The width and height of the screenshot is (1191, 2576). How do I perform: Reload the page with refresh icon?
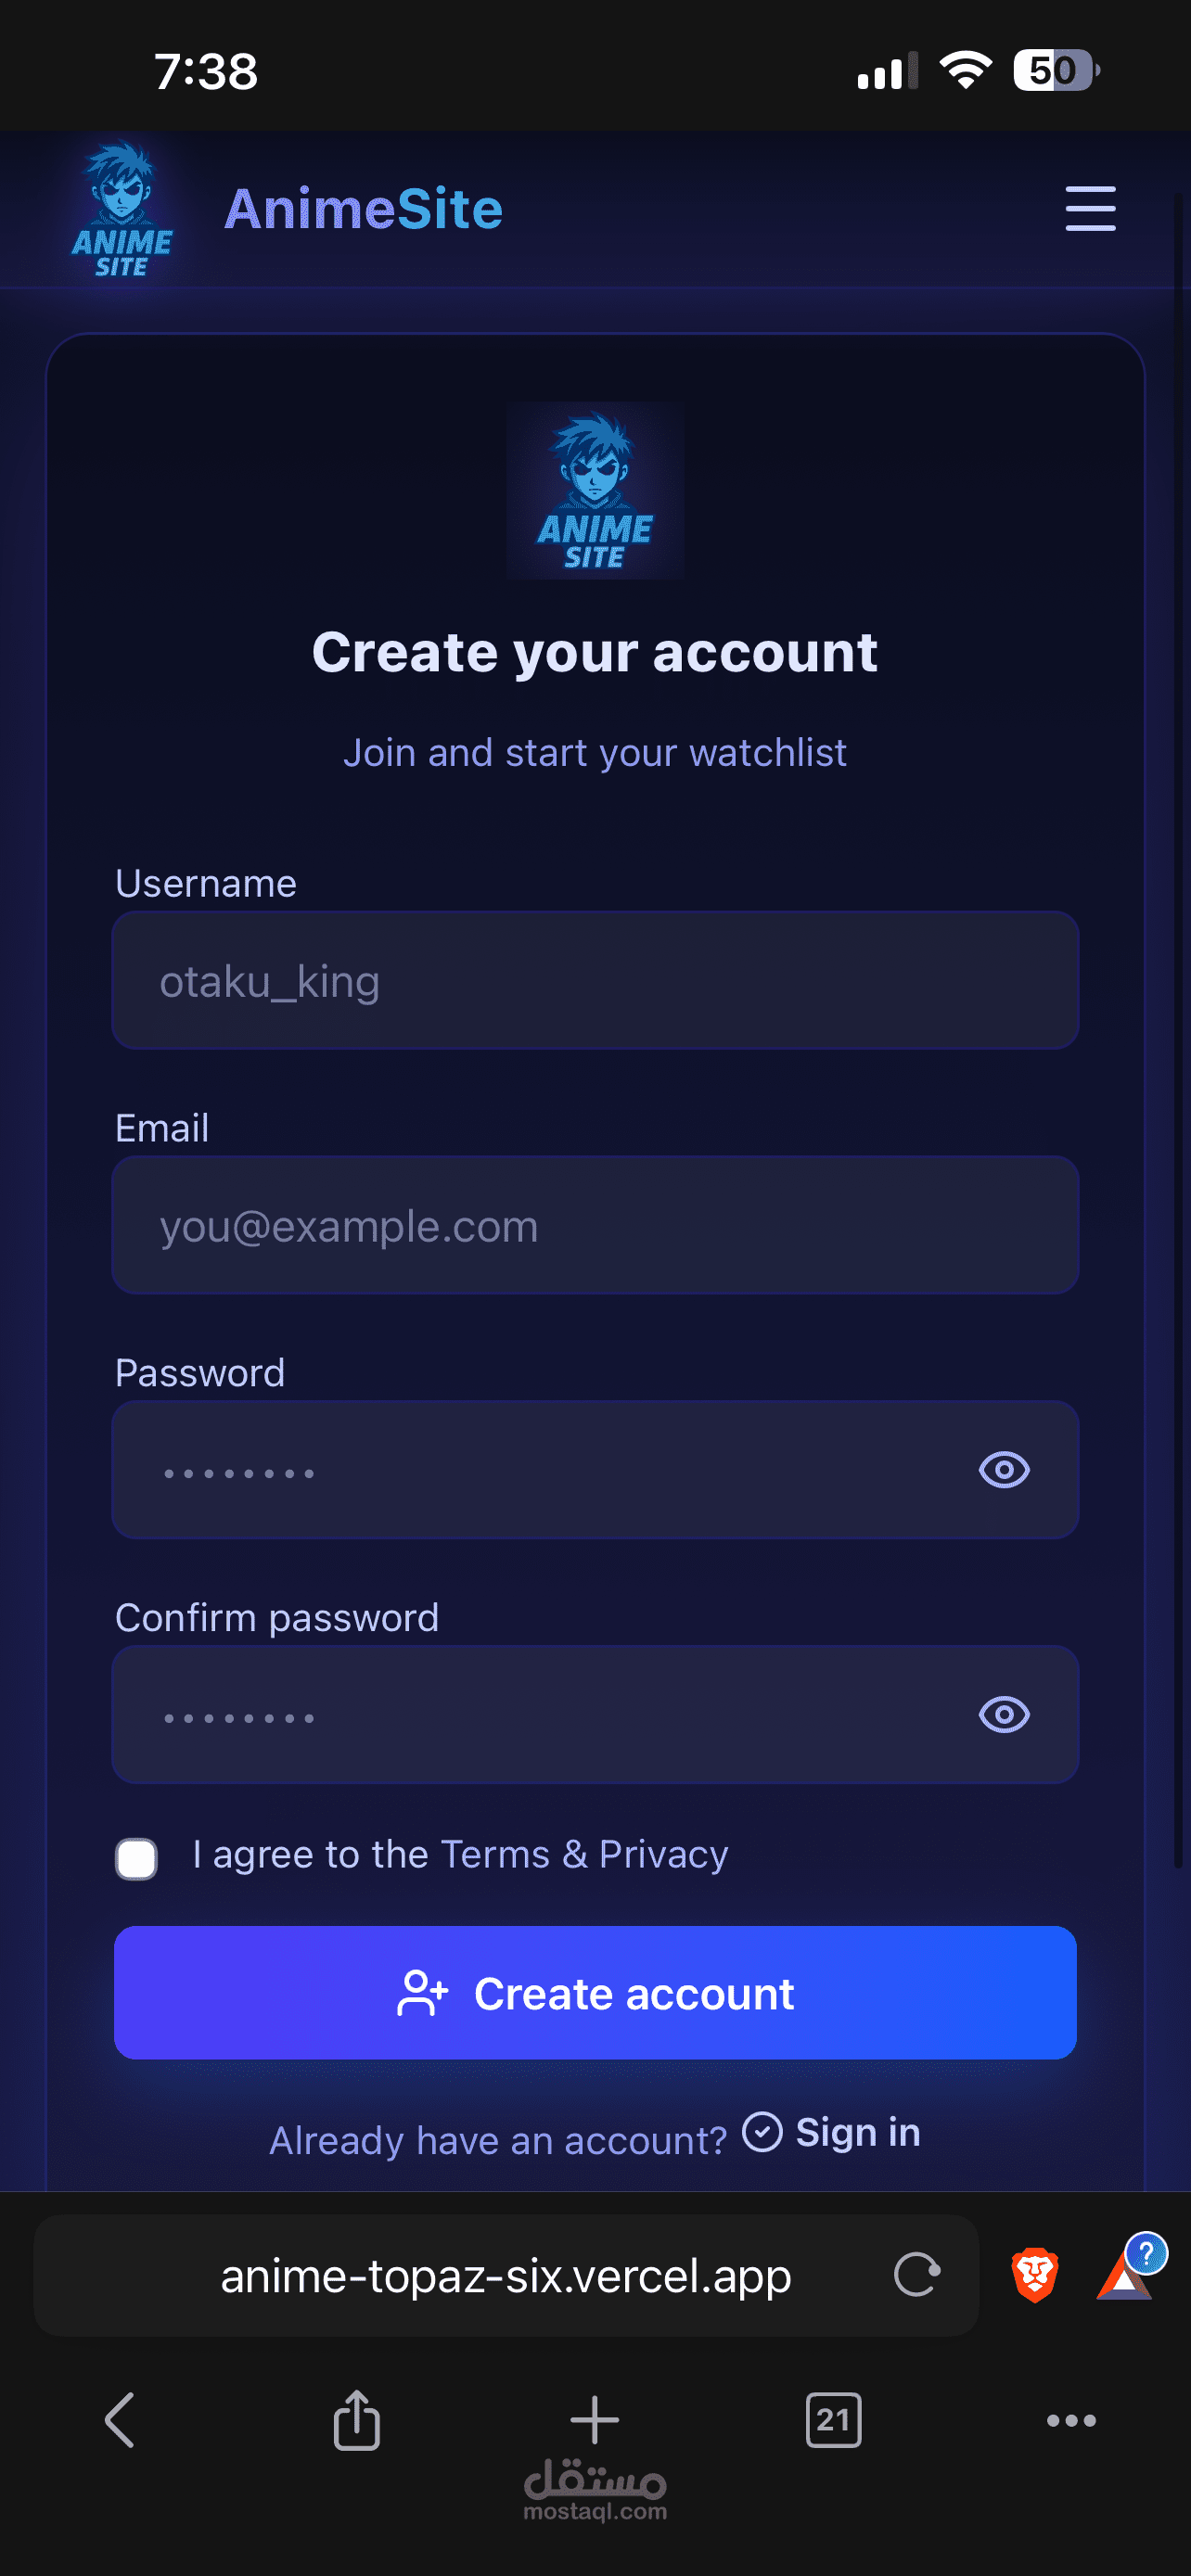click(916, 2275)
